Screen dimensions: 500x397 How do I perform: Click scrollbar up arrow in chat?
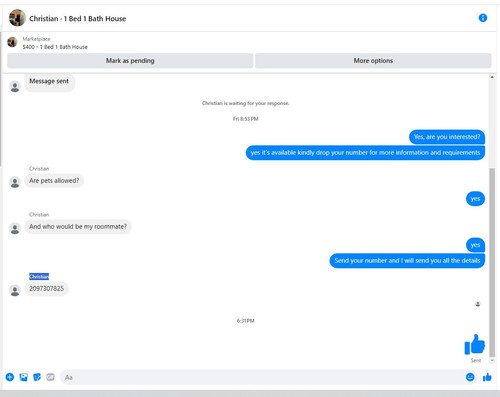492,77
